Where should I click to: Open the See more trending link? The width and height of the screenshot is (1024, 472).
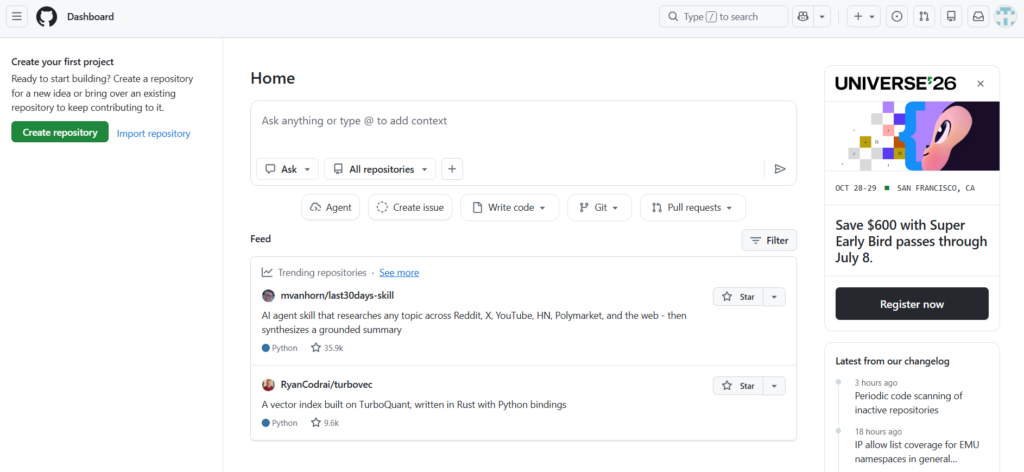(x=399, y=272)
